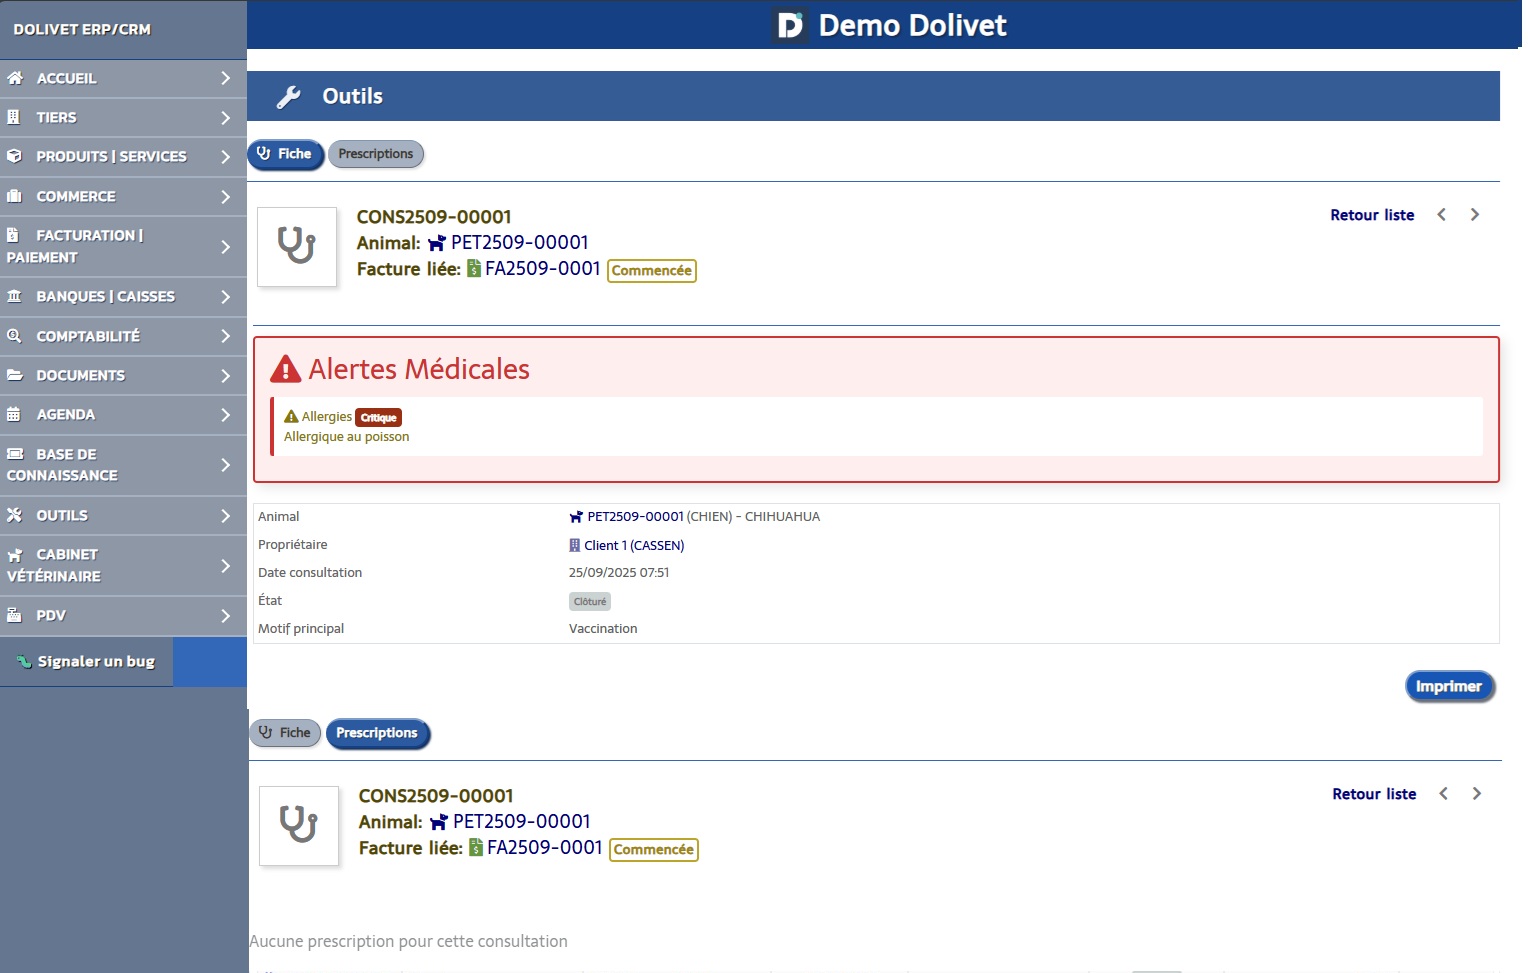Viewport: 1528px width, 973px height.
Task: Go to next consultation using top right chevron
Action: click(x=1474, y=215)
